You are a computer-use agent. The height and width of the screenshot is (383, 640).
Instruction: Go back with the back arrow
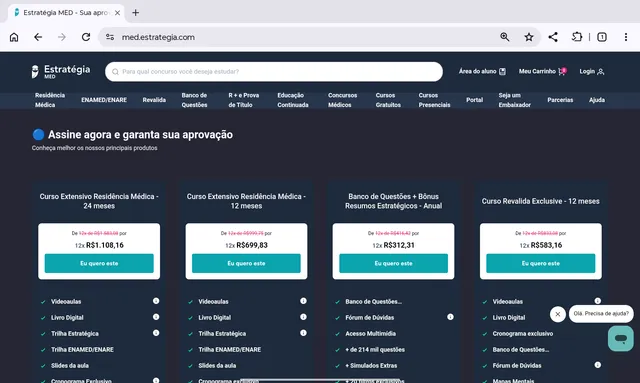tap(38, 37)
